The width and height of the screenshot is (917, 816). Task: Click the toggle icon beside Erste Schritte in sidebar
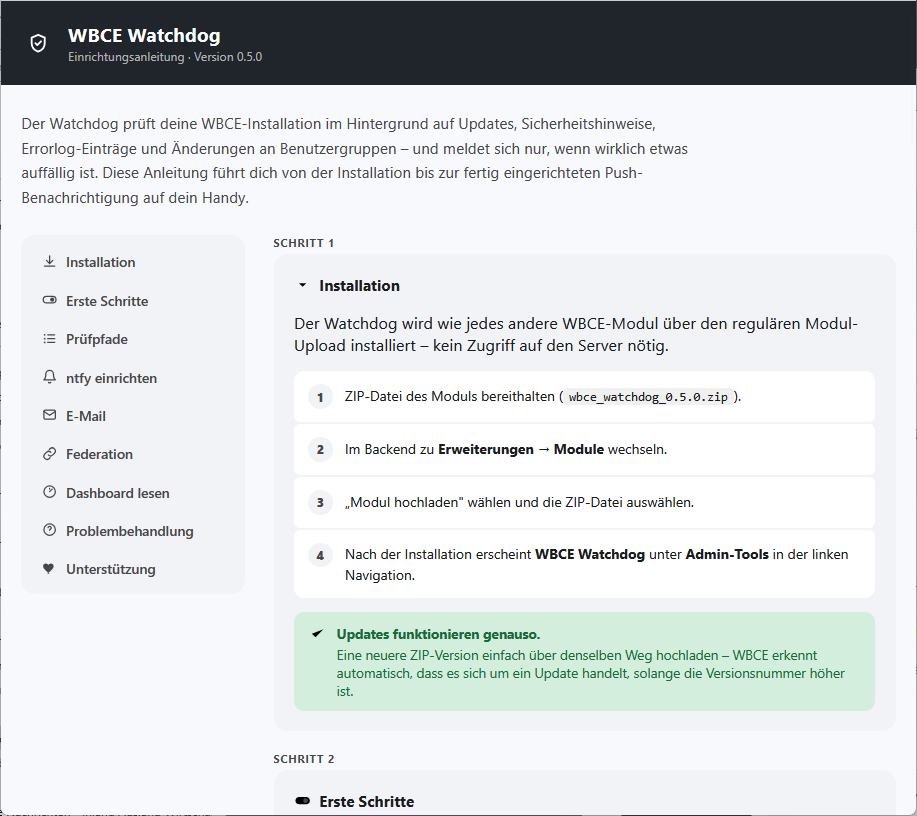[50, 300]
